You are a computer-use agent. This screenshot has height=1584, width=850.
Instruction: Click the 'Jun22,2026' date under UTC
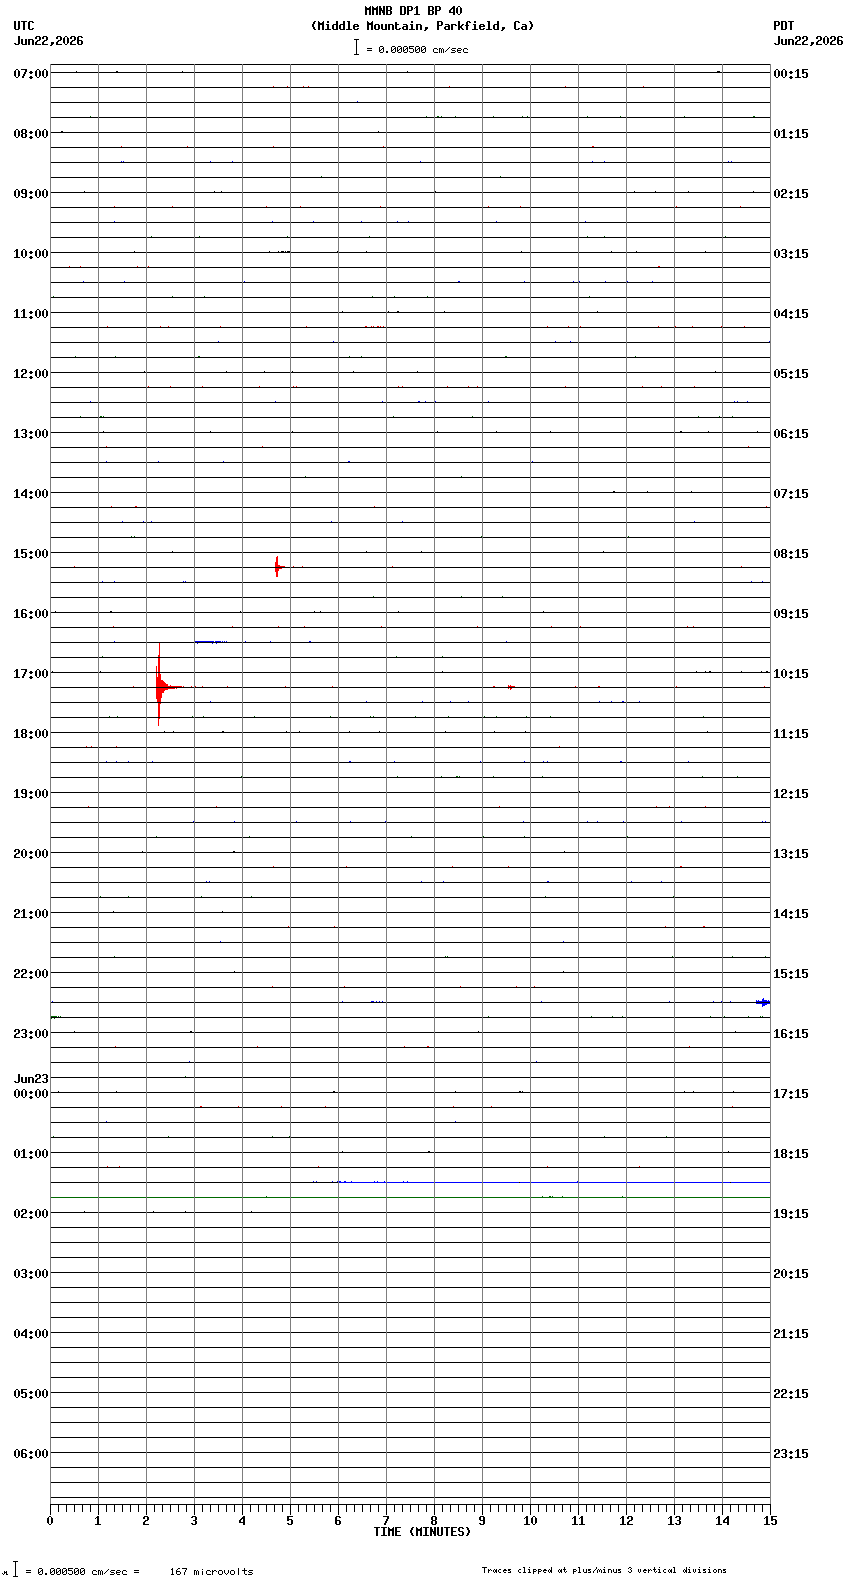pyautogui.click(x=48, y=41)
